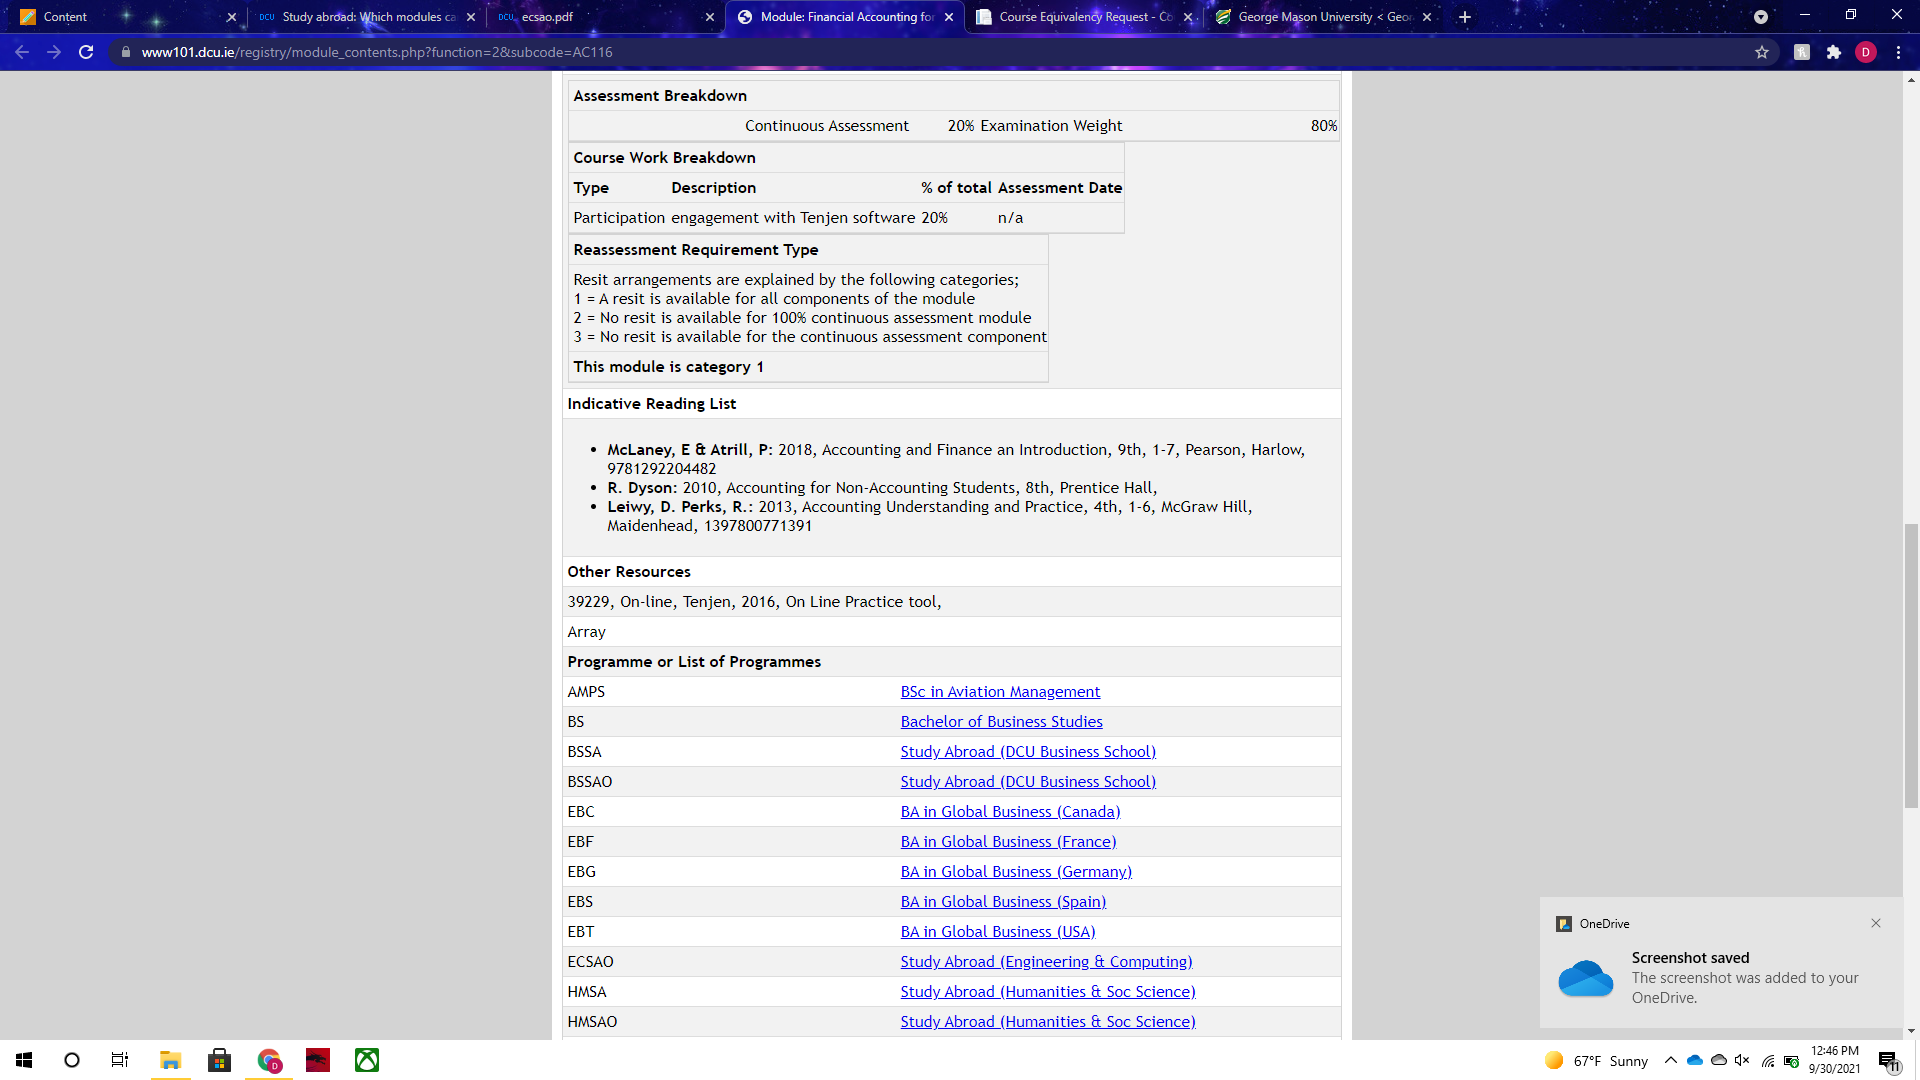Go back to previous page
The width and height of the screenshot is (1920, 1080).
(22, 52)
